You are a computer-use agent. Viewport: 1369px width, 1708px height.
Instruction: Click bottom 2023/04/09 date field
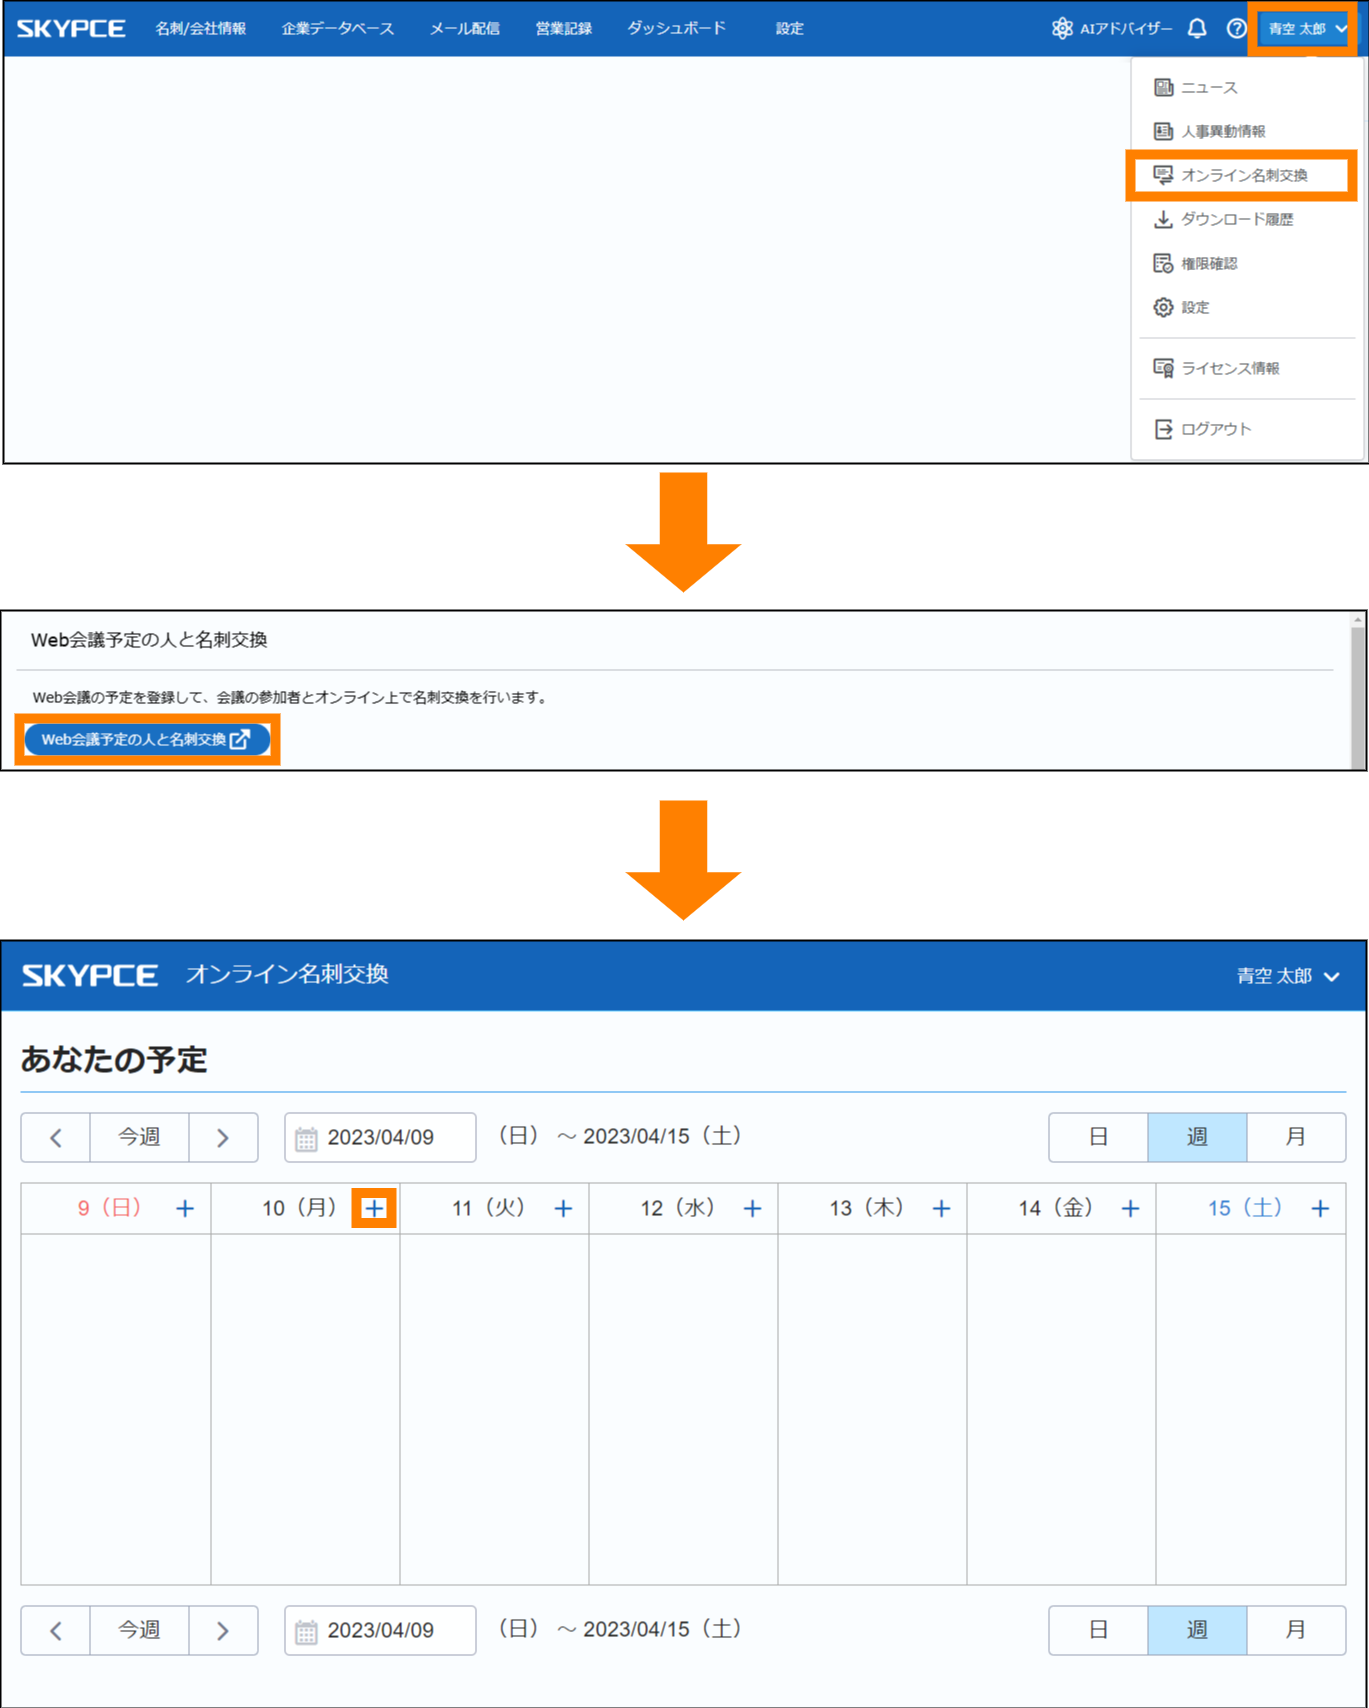[x=380, y=1630]
